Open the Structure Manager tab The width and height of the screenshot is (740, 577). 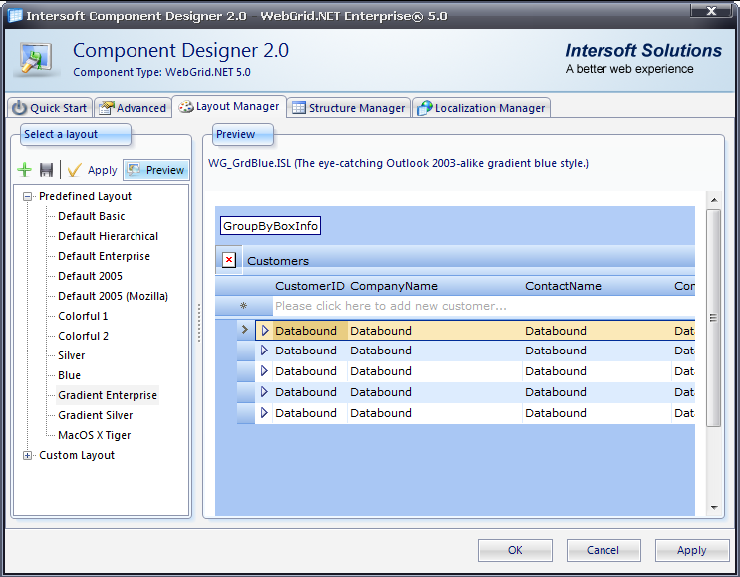tap(348, 108)
